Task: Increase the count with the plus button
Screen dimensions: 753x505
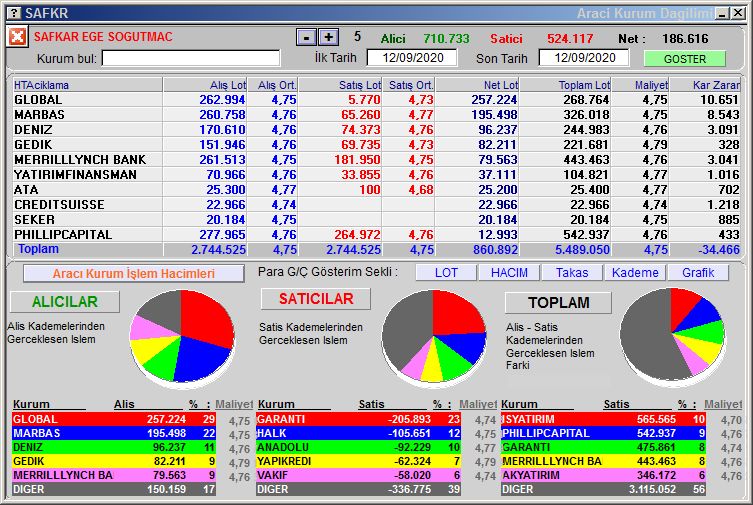Action: (x=328, y=37)
